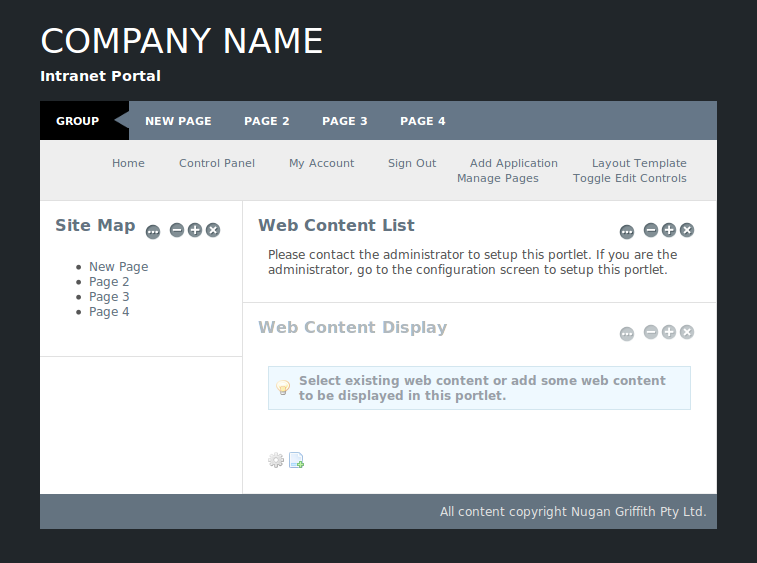Open Page 4 in Site Map list
The image size is (757, 563).
tap(109, 311)
